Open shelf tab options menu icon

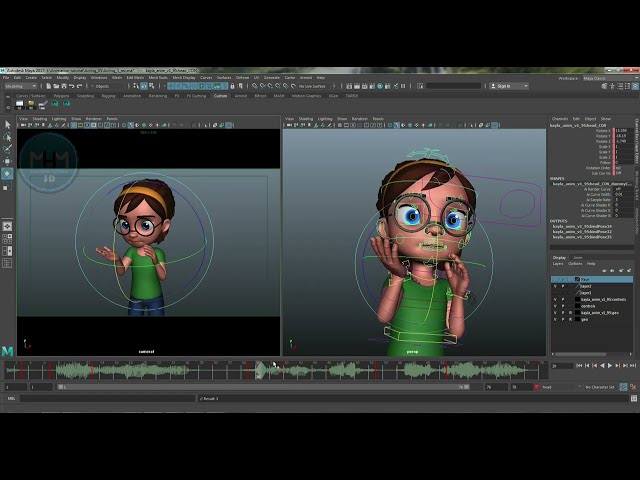coord(8,96)
